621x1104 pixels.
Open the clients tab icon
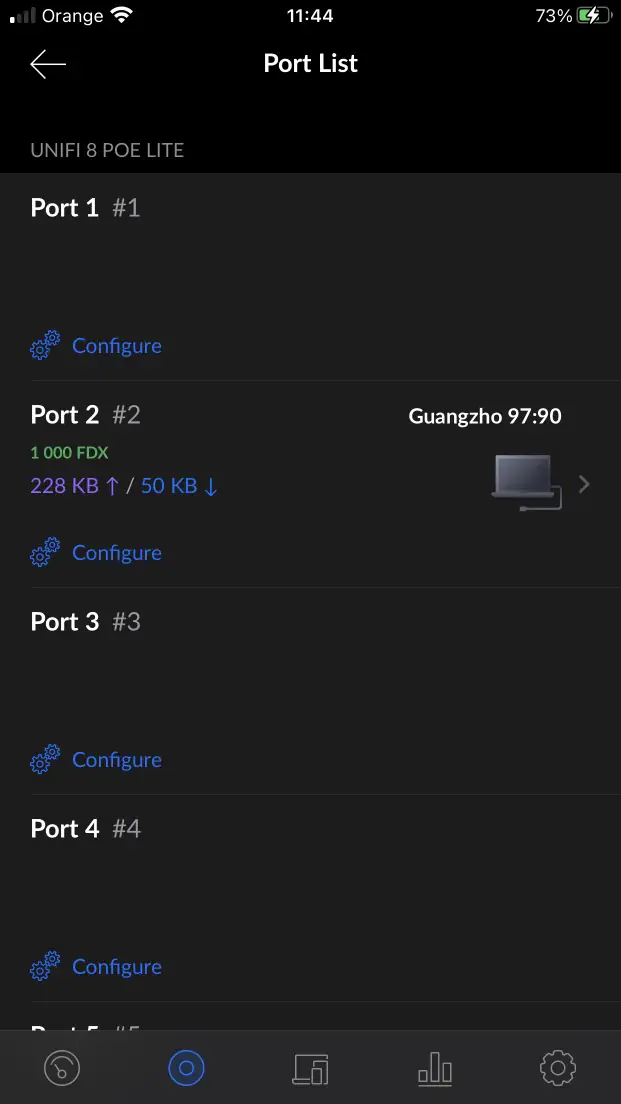click(x=310, y=1068)
